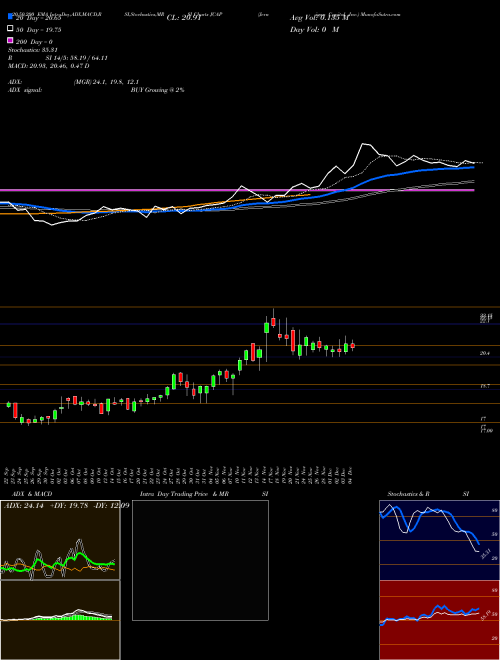Click the blue 20 Day EMA legend swatch
Image resolution: width=500 pixels, height=660 pixels.
pos(10,17)
